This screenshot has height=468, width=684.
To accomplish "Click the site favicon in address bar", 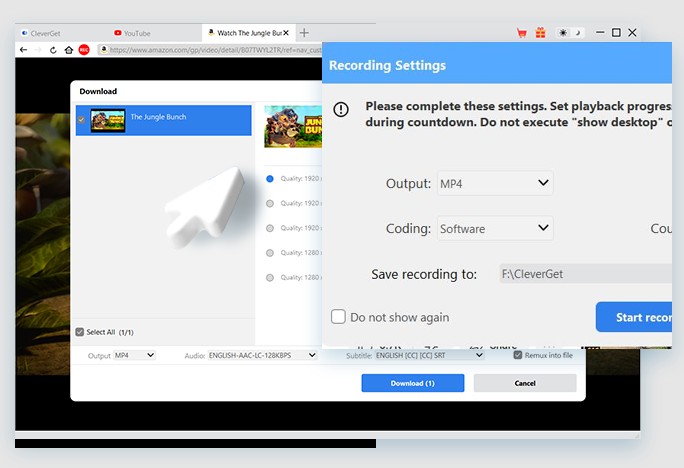I will coord(103,50).
